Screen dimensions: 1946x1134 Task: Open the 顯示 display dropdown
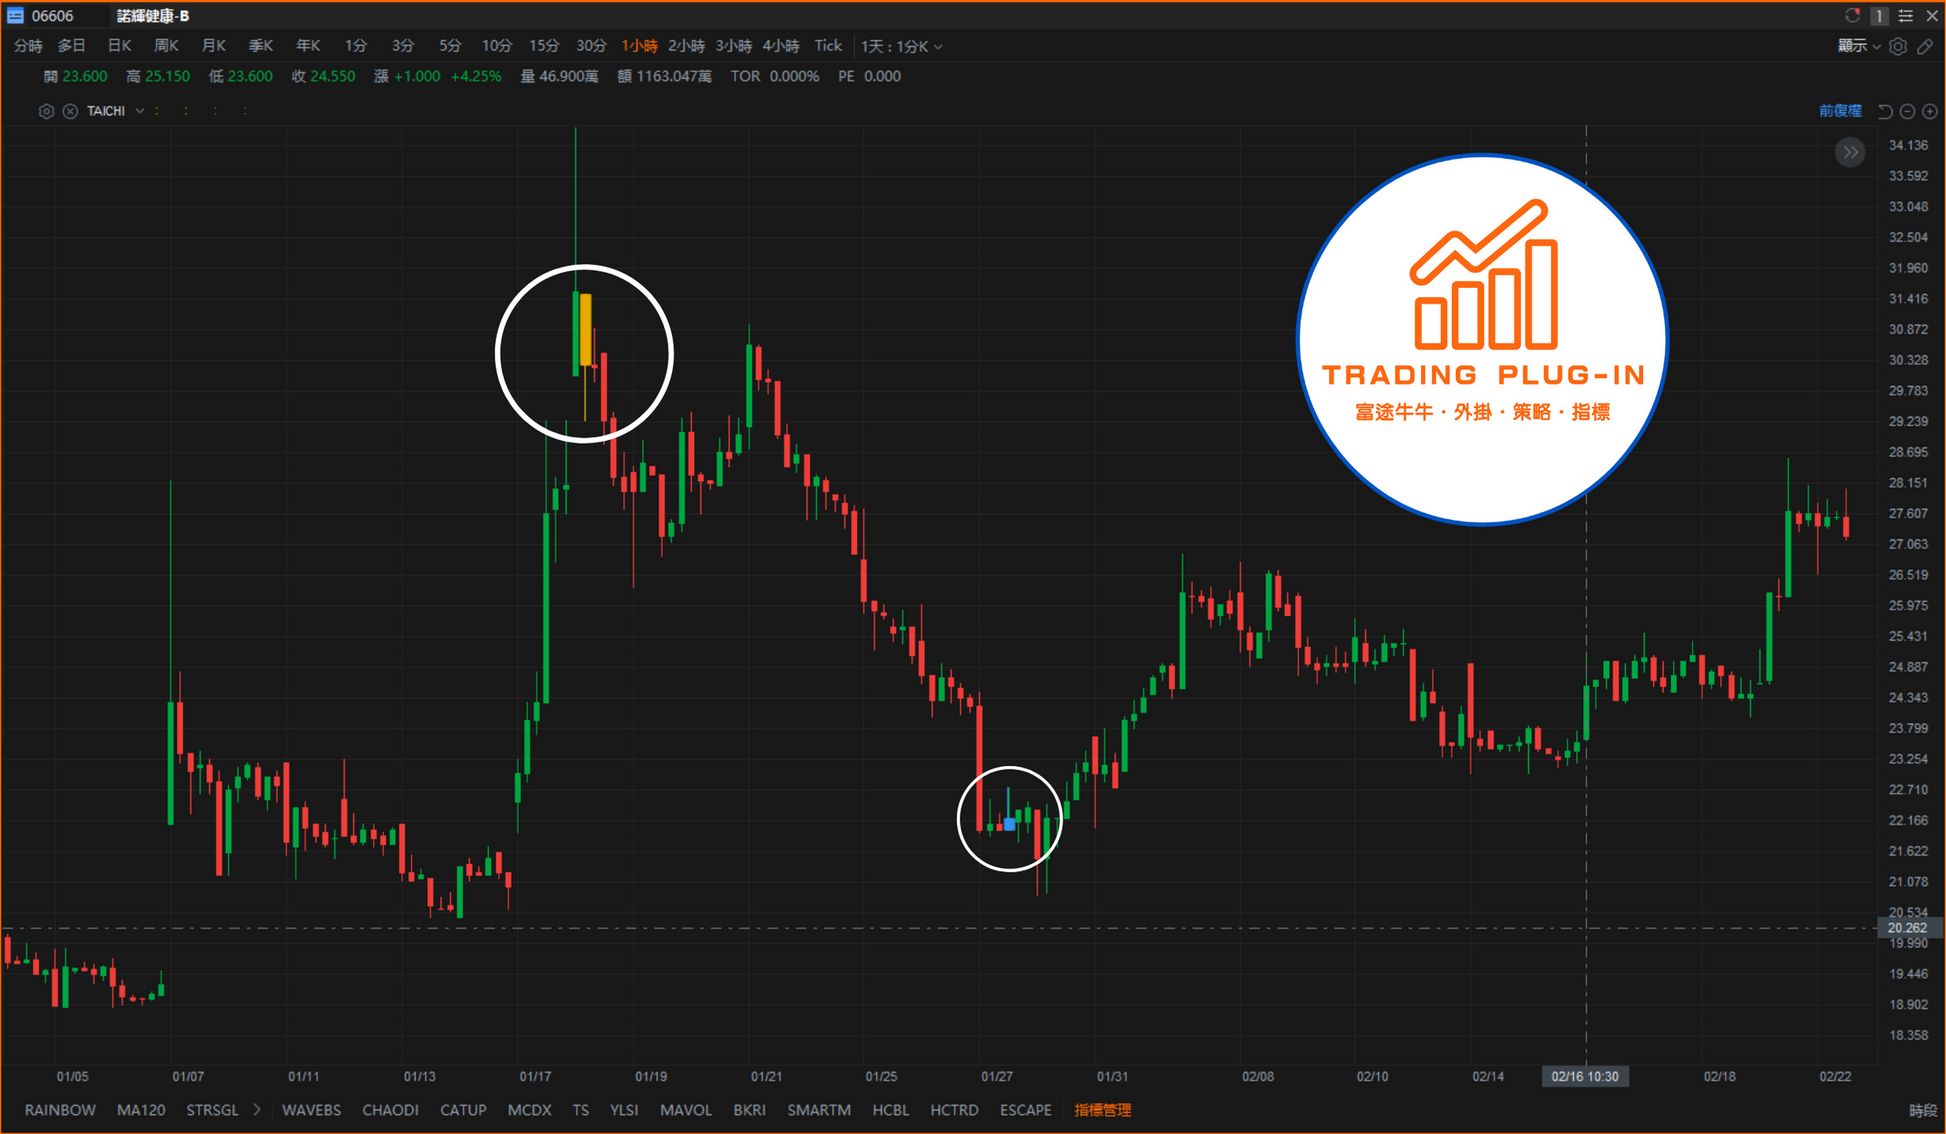[1859, 46]
